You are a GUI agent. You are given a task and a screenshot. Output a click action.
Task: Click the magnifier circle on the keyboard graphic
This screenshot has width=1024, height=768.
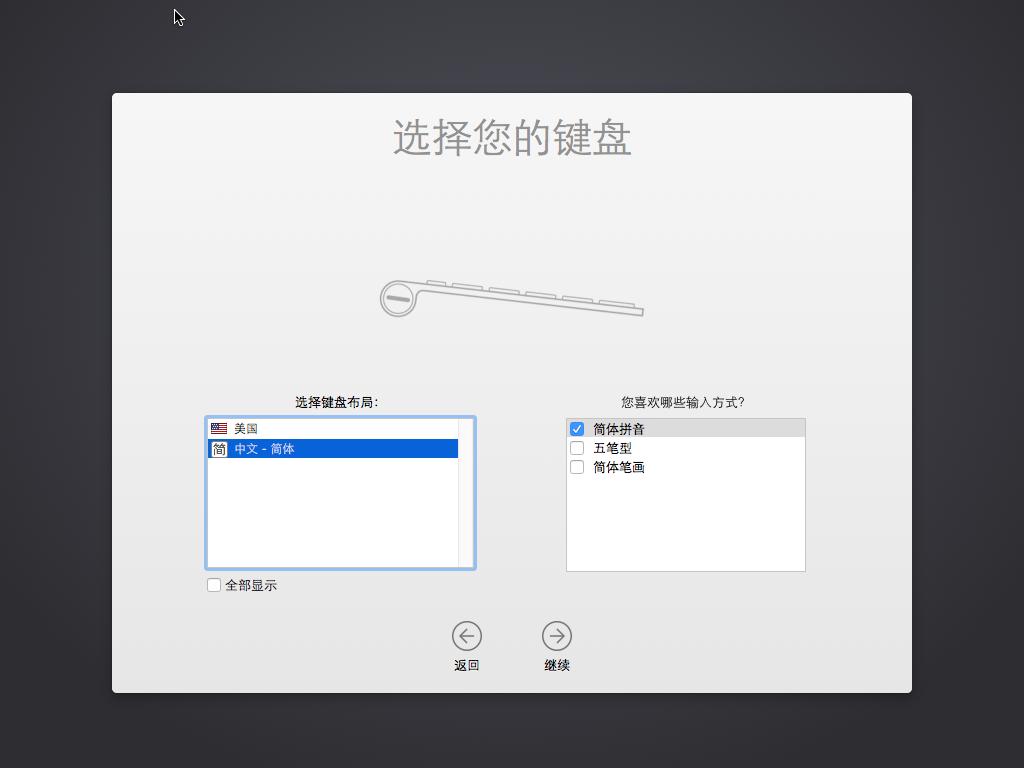click(398, 299)
